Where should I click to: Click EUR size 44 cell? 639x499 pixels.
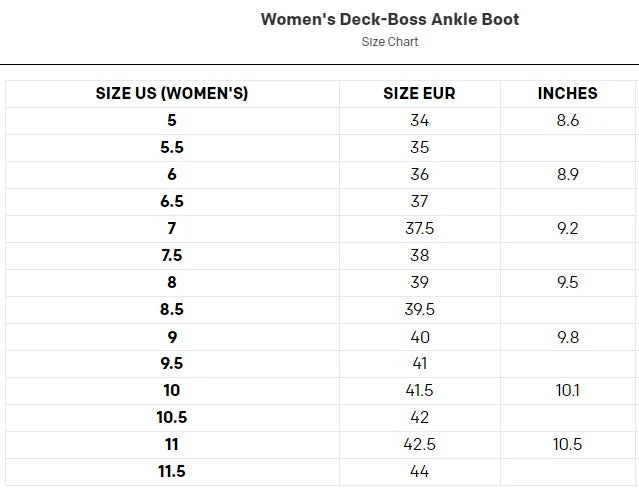419,471
